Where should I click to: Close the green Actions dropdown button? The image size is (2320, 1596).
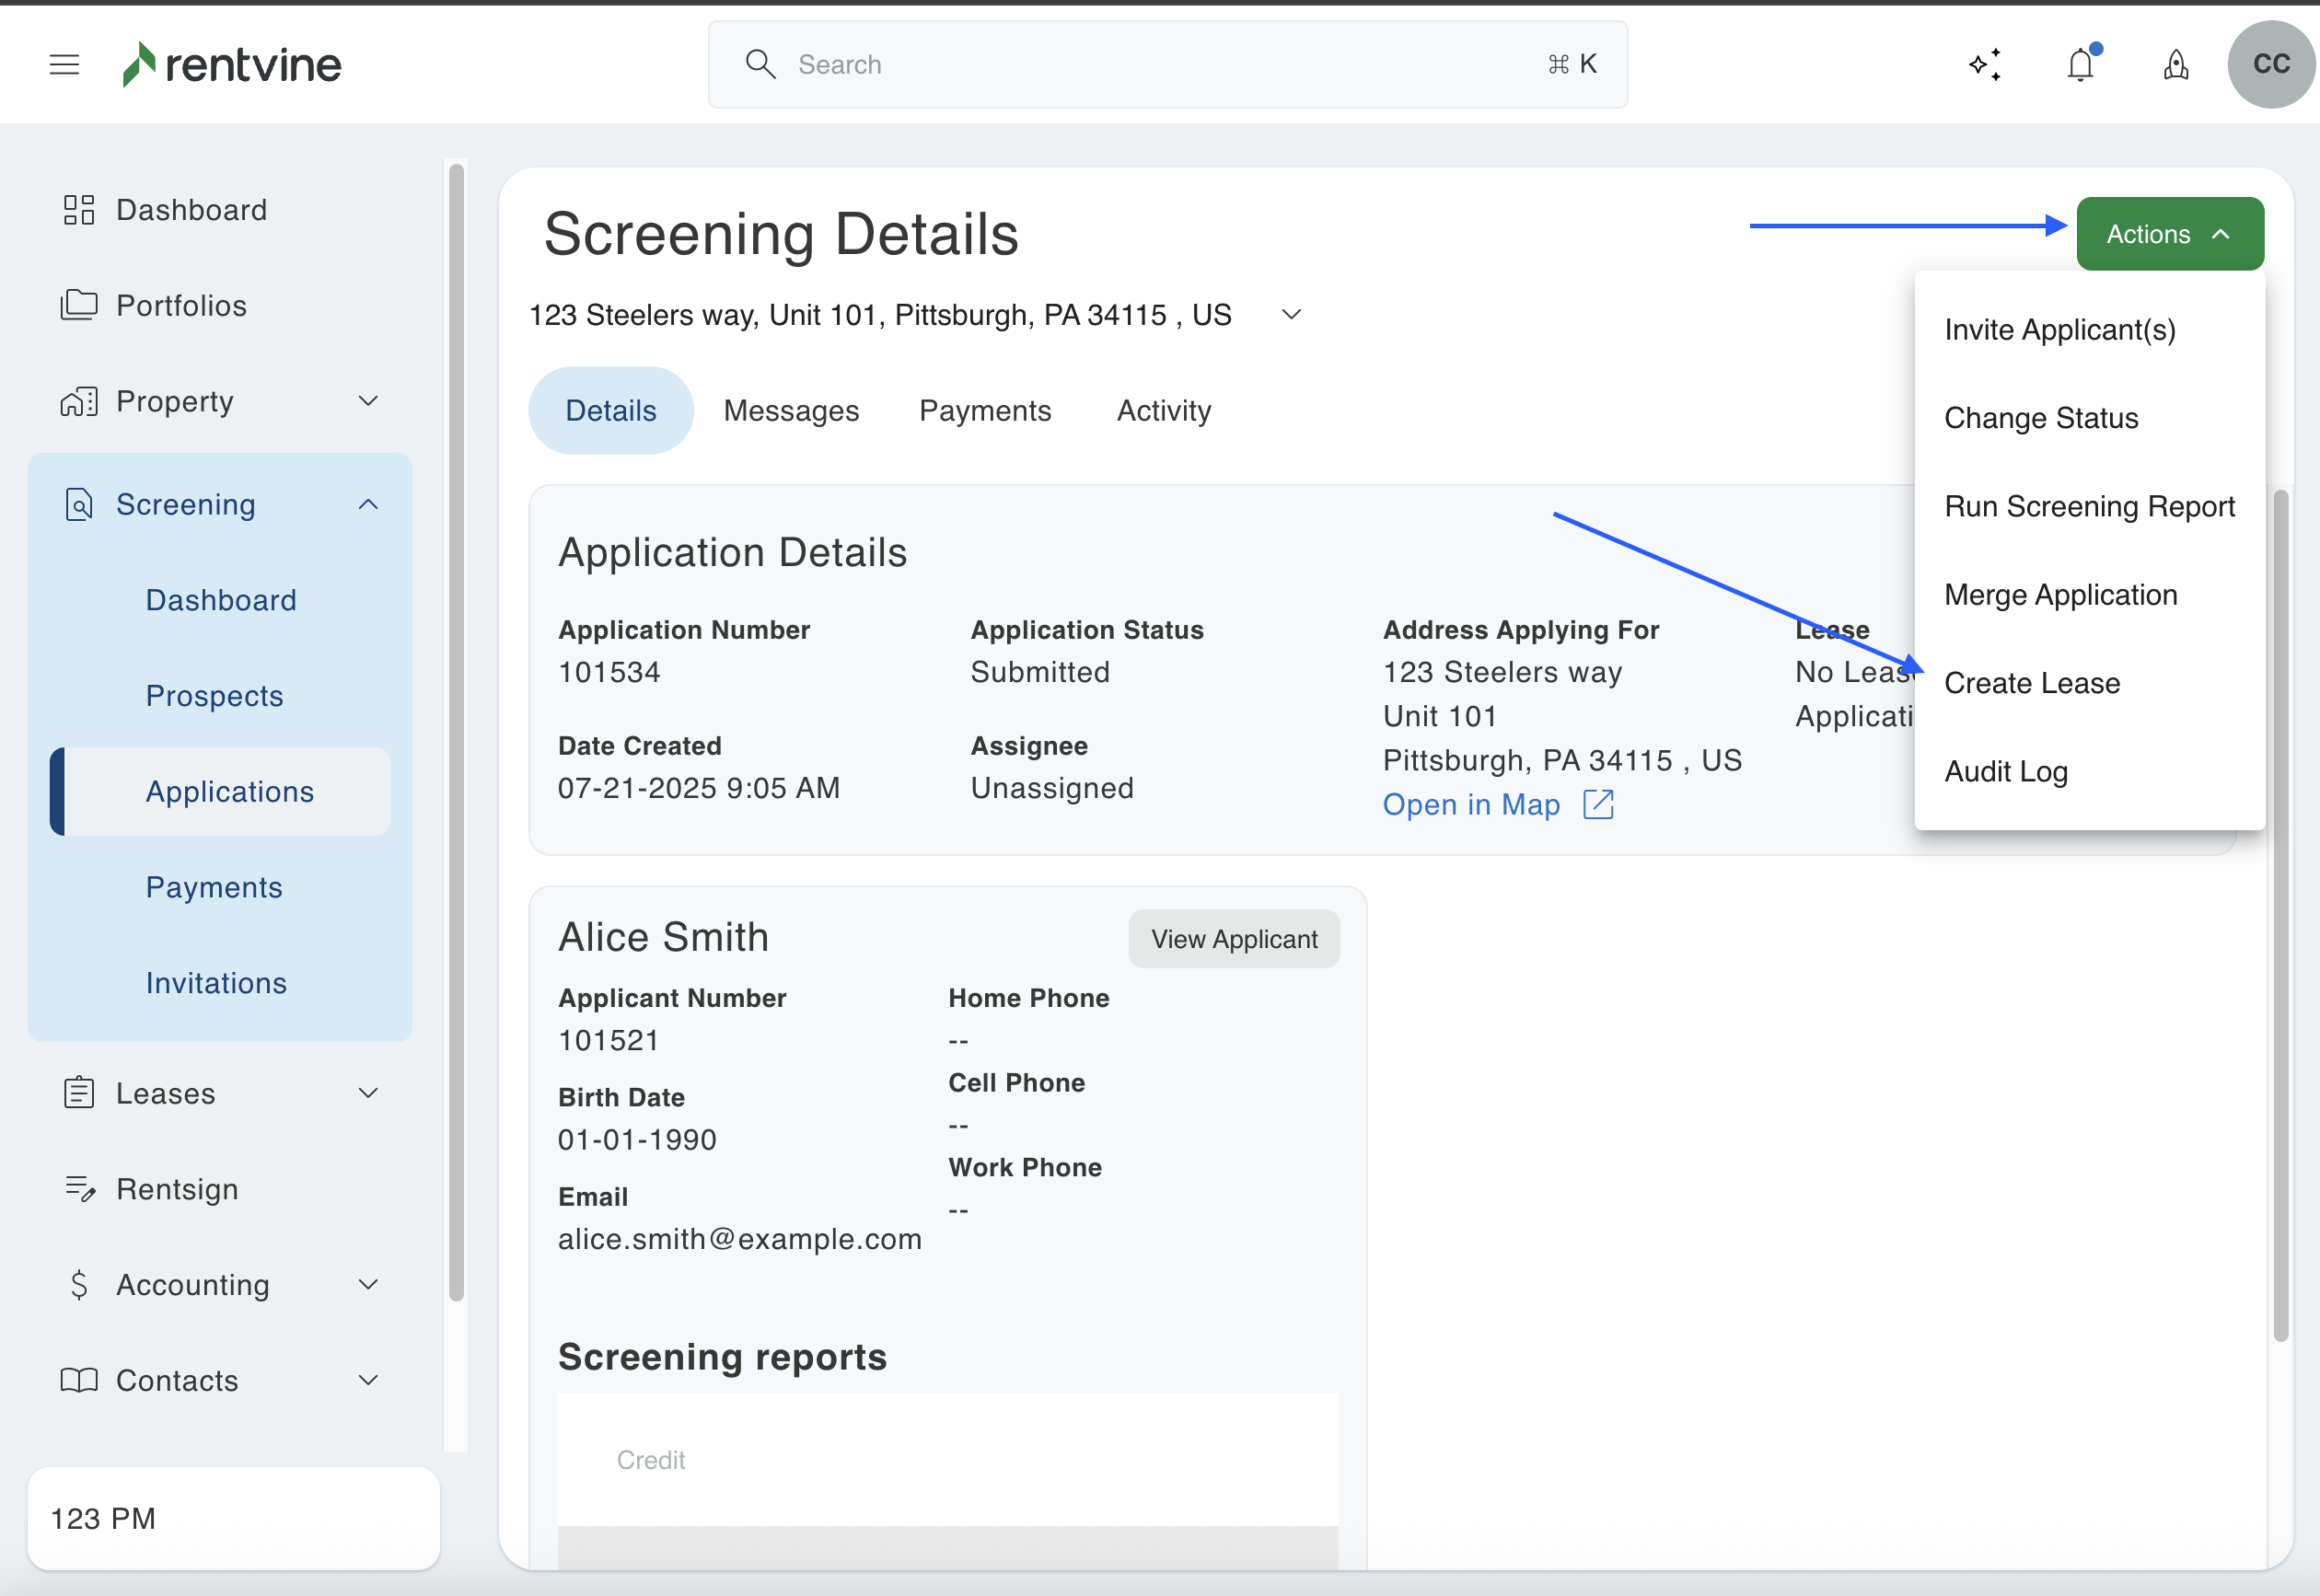click(2169, 234)
